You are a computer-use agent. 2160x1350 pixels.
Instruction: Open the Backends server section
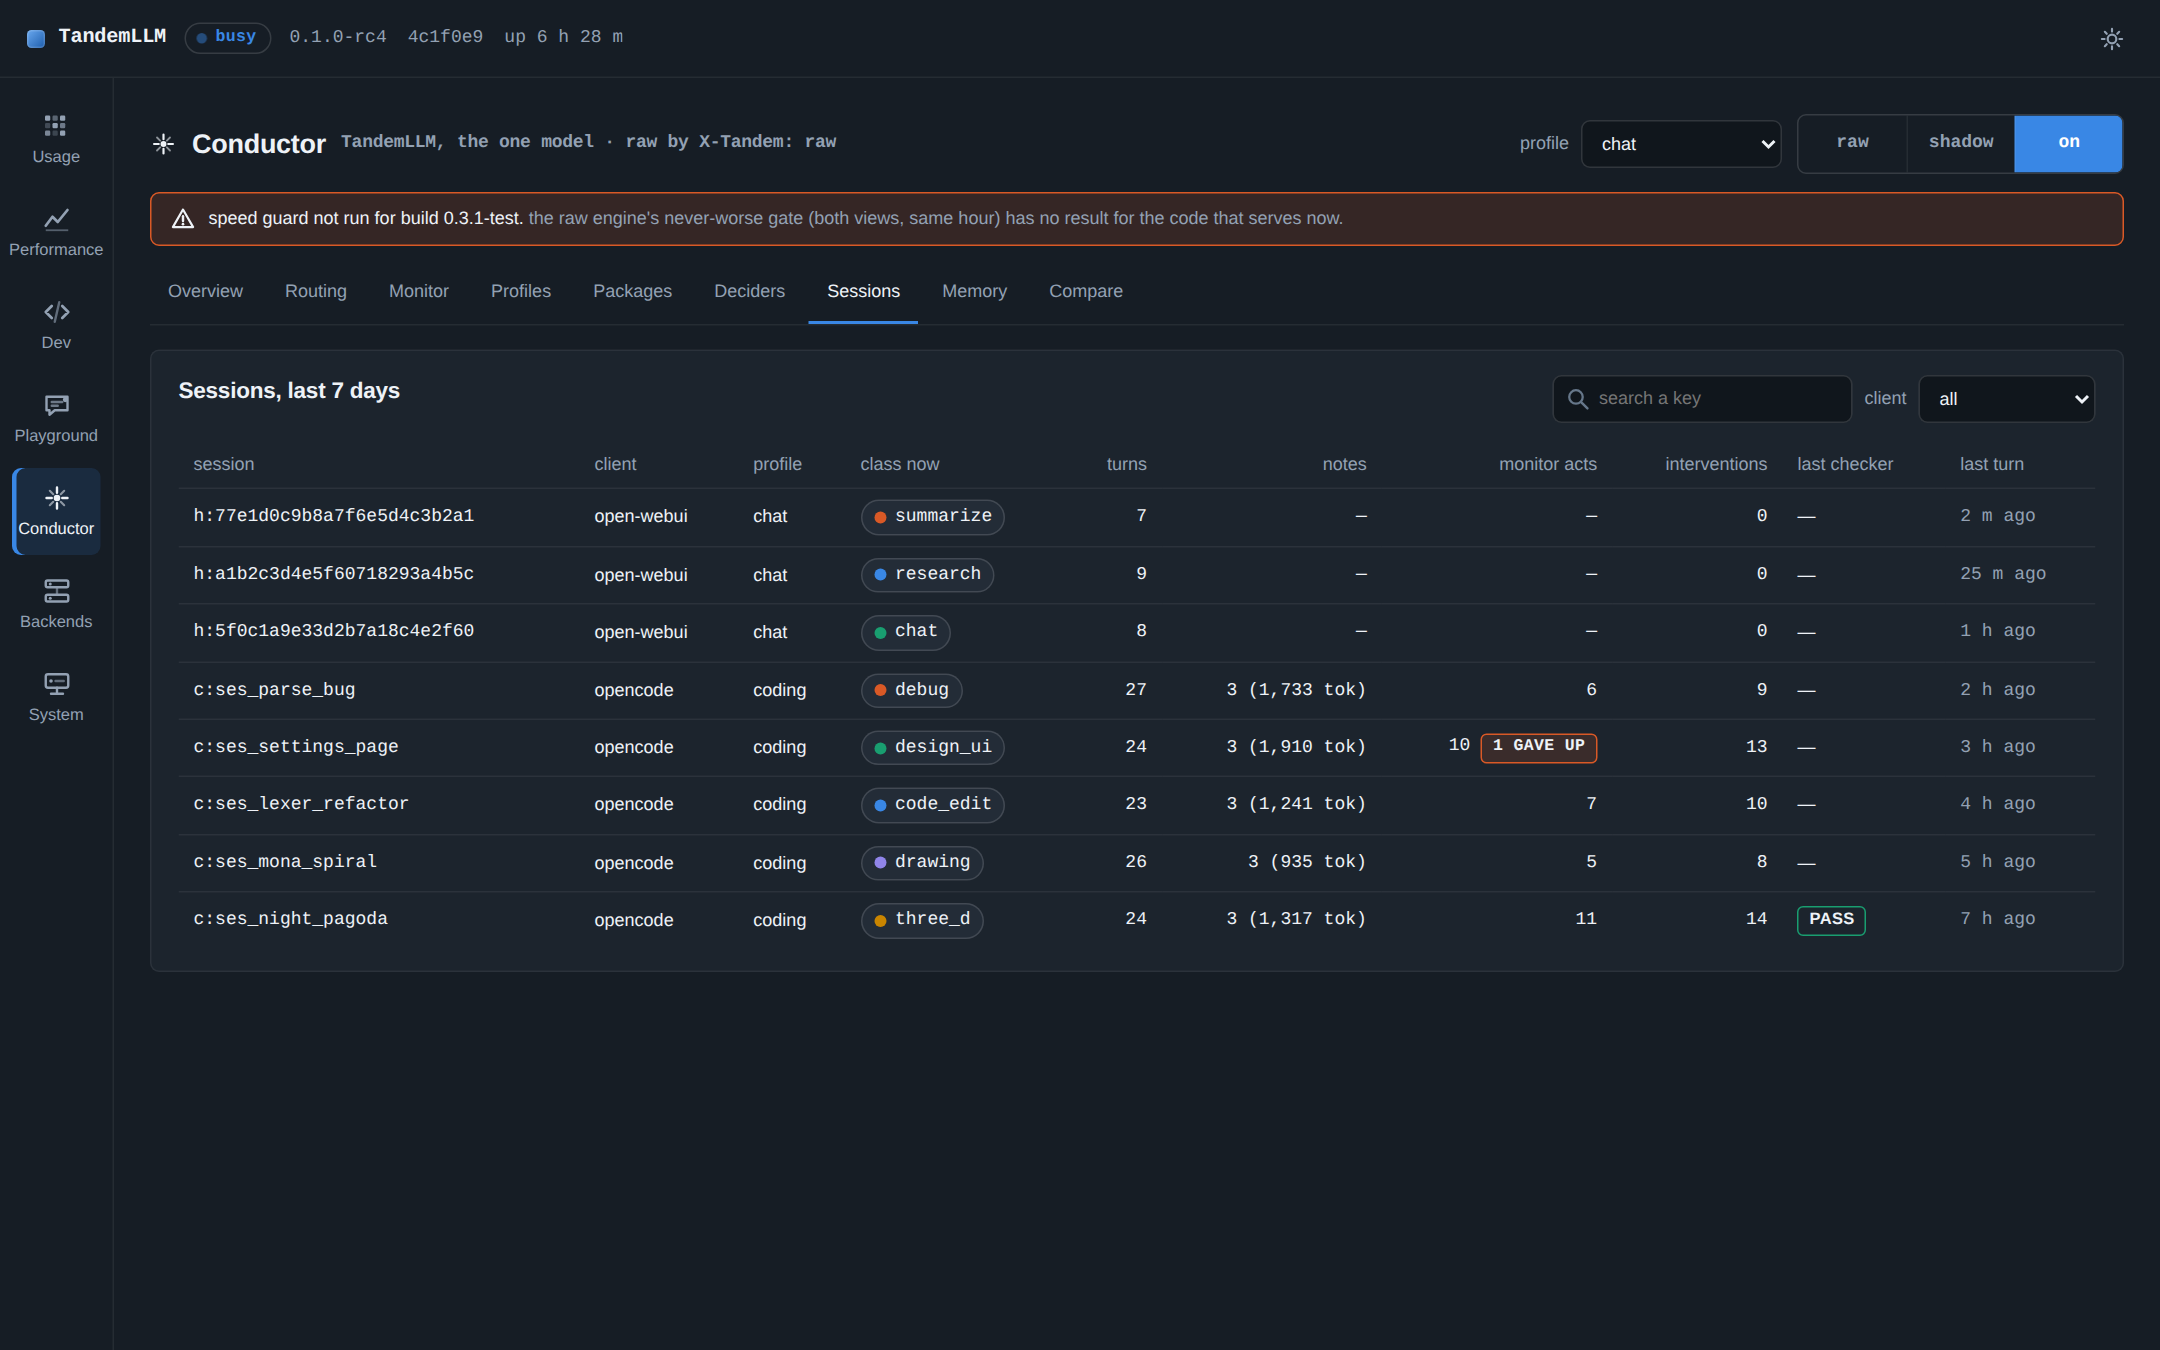[x=56, y=604]
